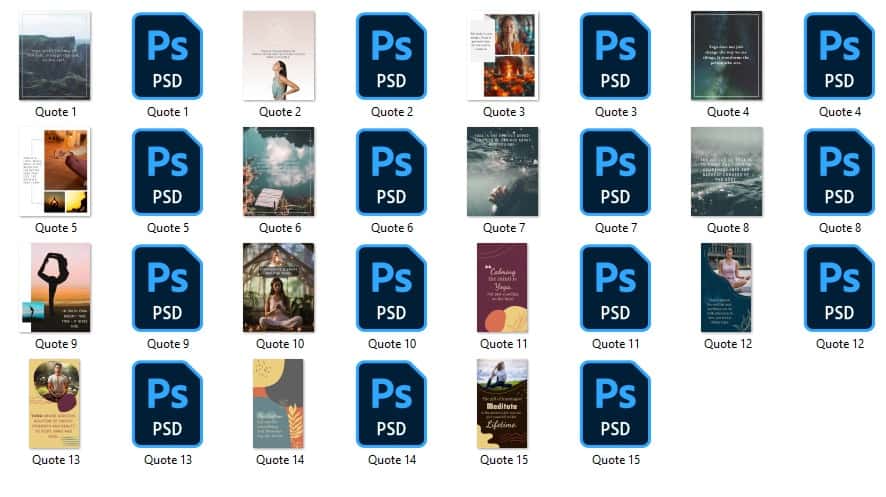Click the Quote 7 Photoshop file icon
Image resolution: width=886 pixels, height=497 pixels.
coord(615,171)
